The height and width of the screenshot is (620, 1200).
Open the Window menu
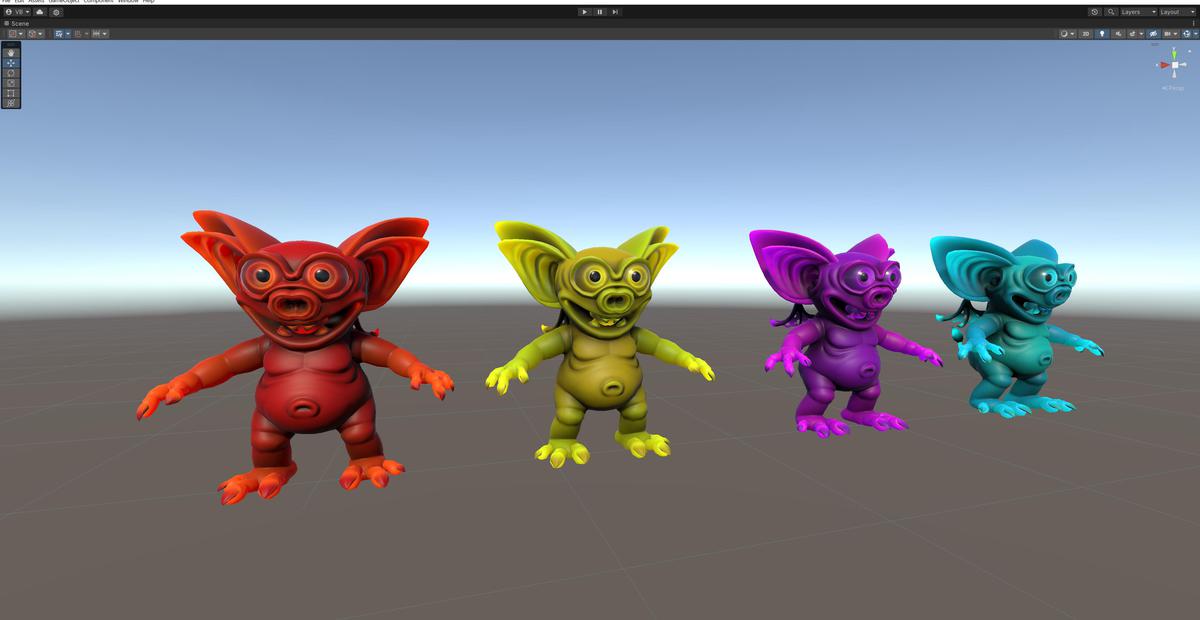pyautogui.click(x=129, y=1)
